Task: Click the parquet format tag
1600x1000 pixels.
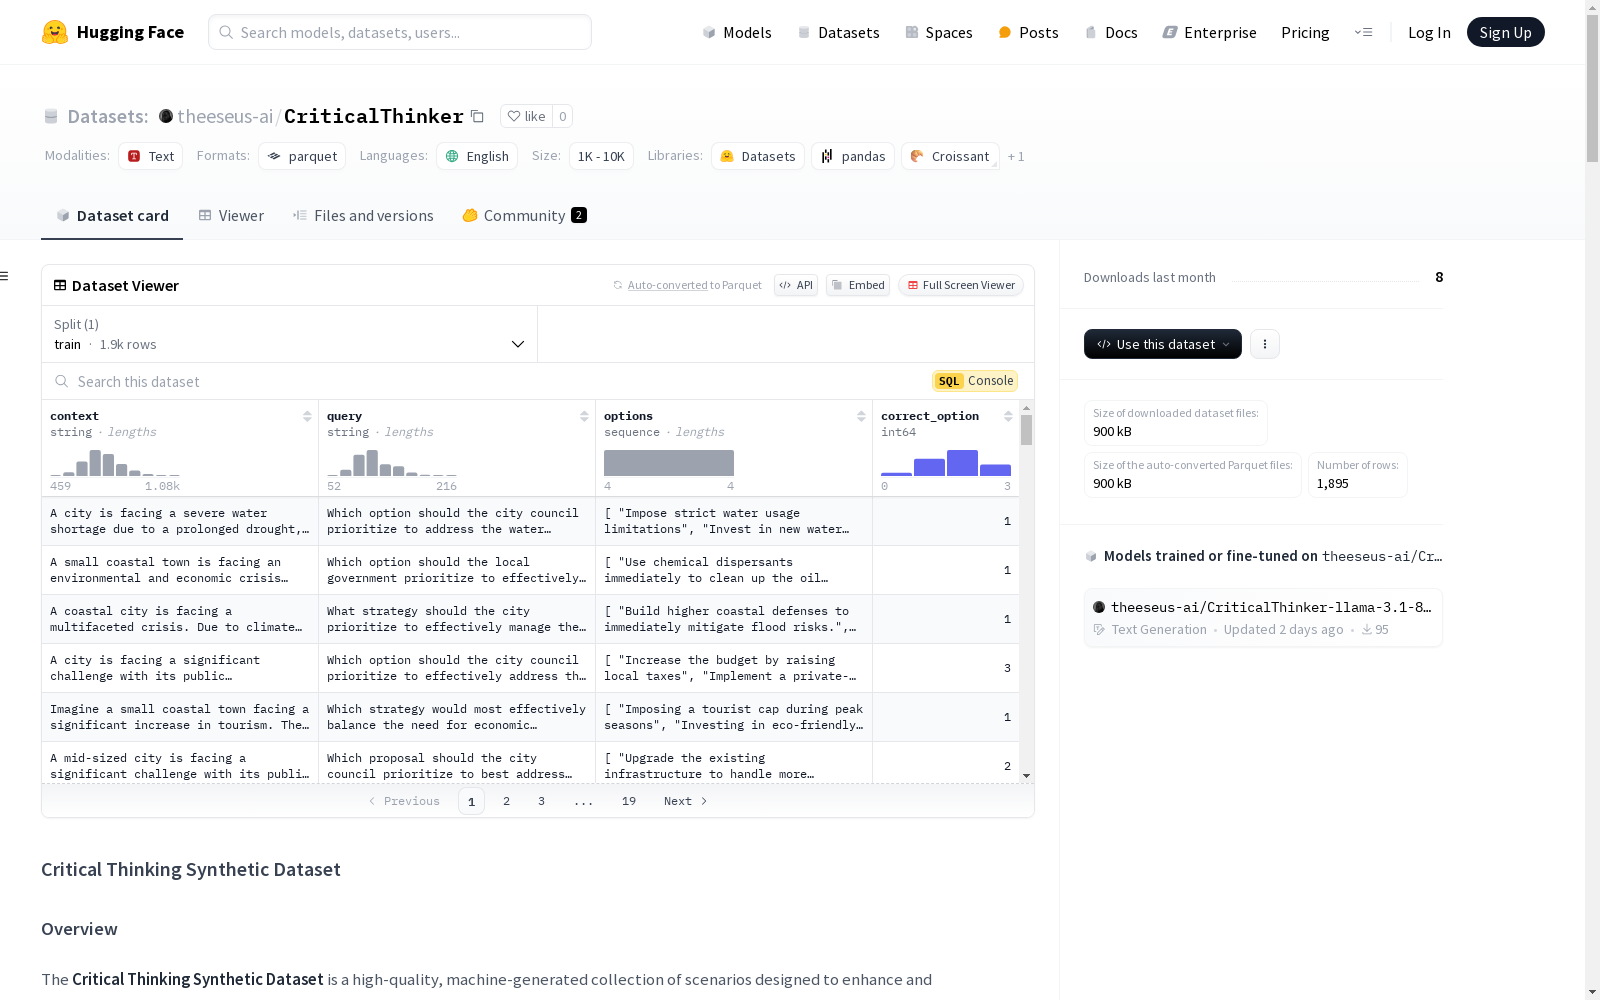Action: pos(302,156)
